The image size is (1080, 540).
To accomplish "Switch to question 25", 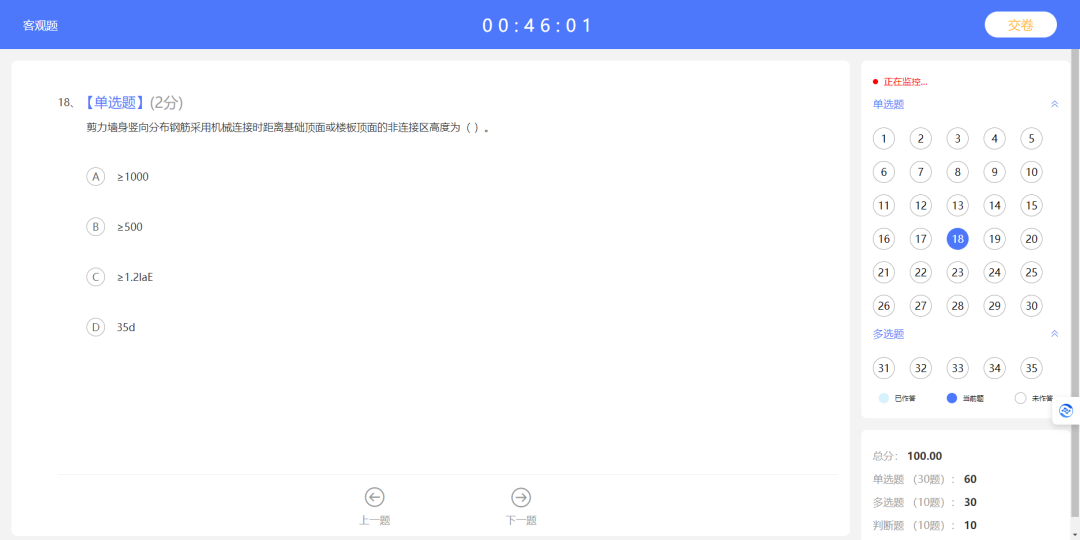I will (x=1031, y=272).
